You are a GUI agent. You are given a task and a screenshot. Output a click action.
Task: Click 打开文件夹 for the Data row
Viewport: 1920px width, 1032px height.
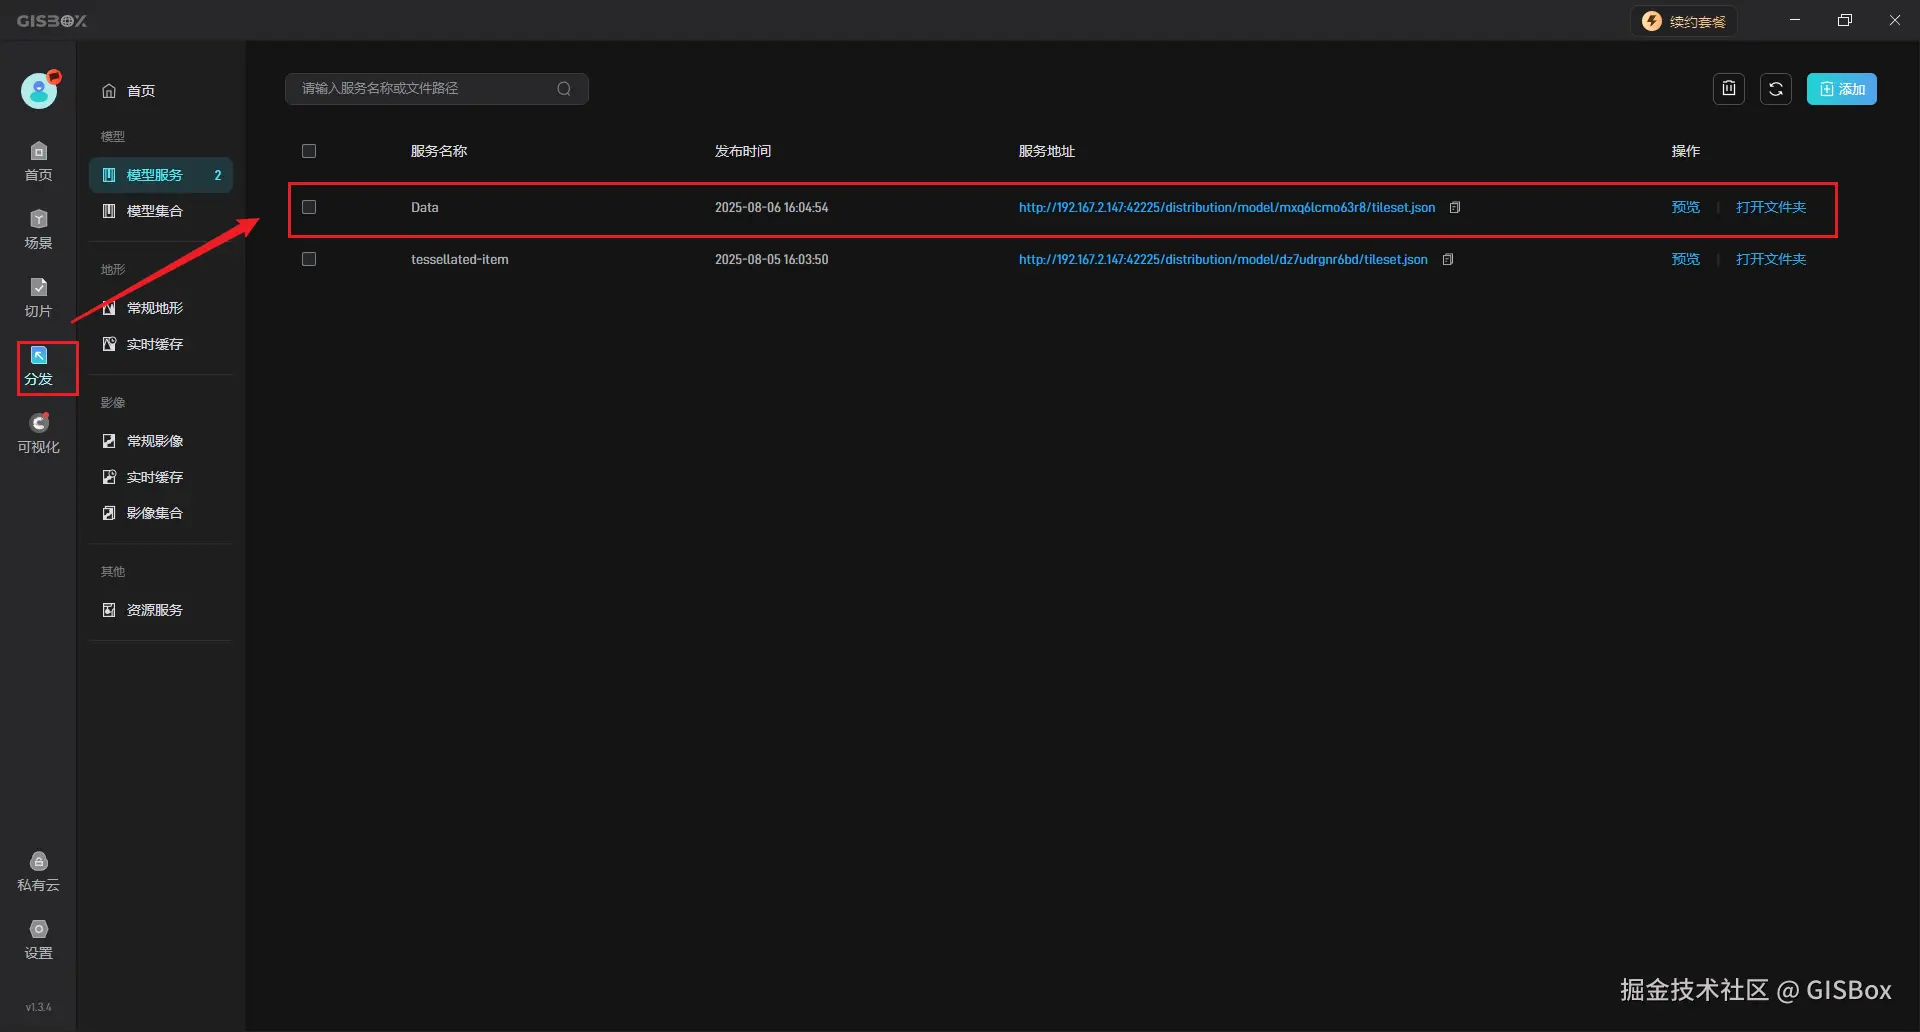(x=1771, y=208)
